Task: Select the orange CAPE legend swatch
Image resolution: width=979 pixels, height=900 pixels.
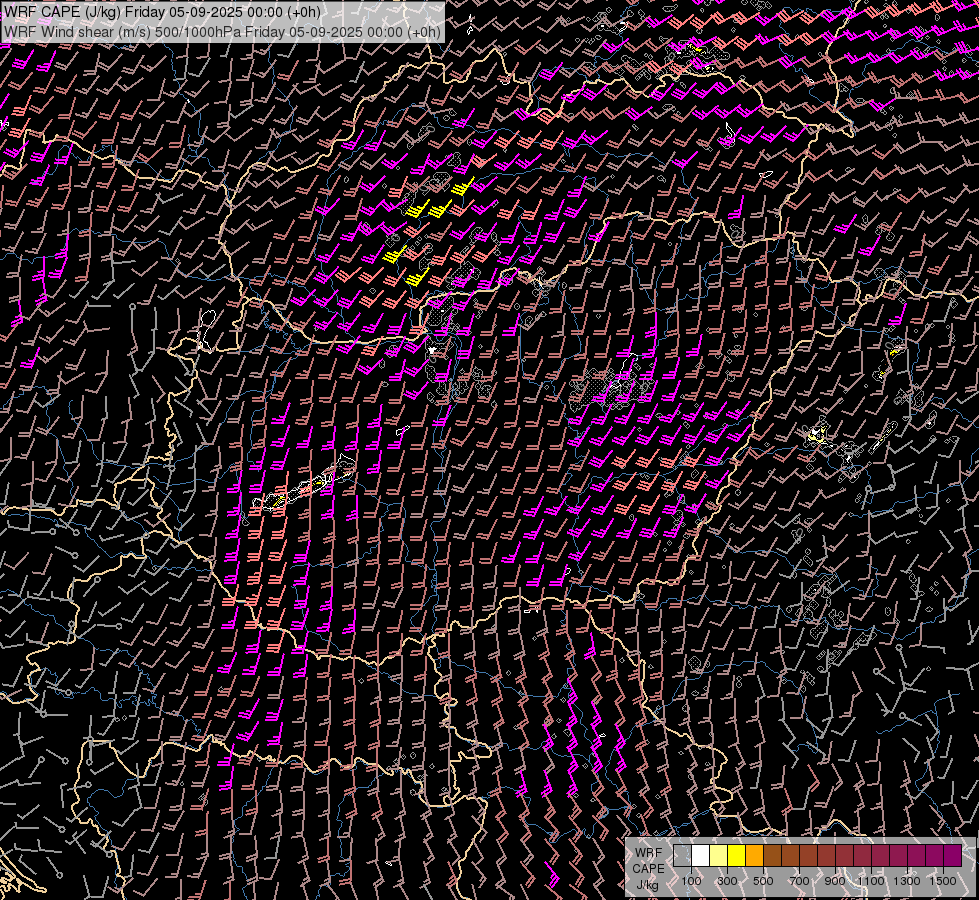Action: tap(754, 855)
